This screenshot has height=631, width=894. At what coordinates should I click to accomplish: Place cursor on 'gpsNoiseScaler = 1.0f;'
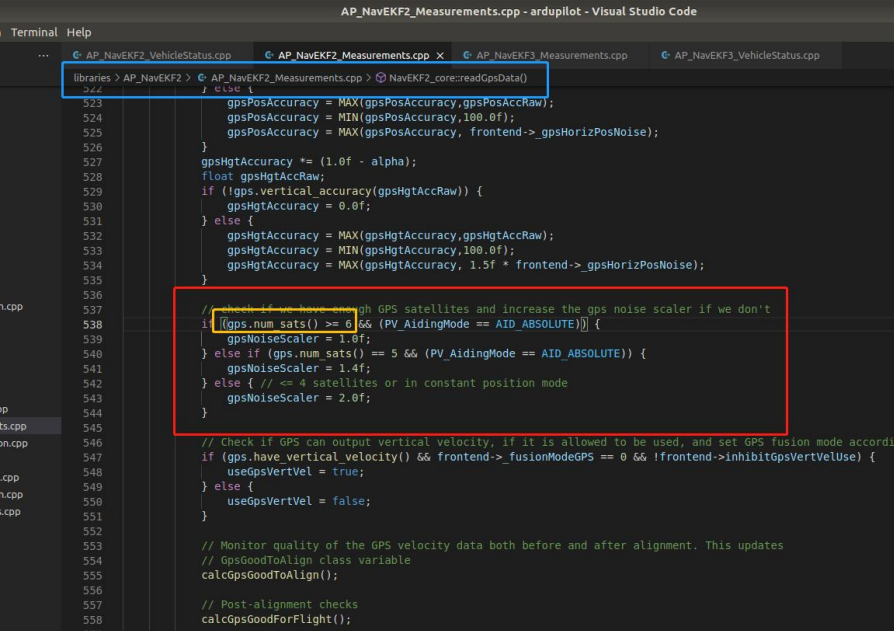tap(299, 339)
